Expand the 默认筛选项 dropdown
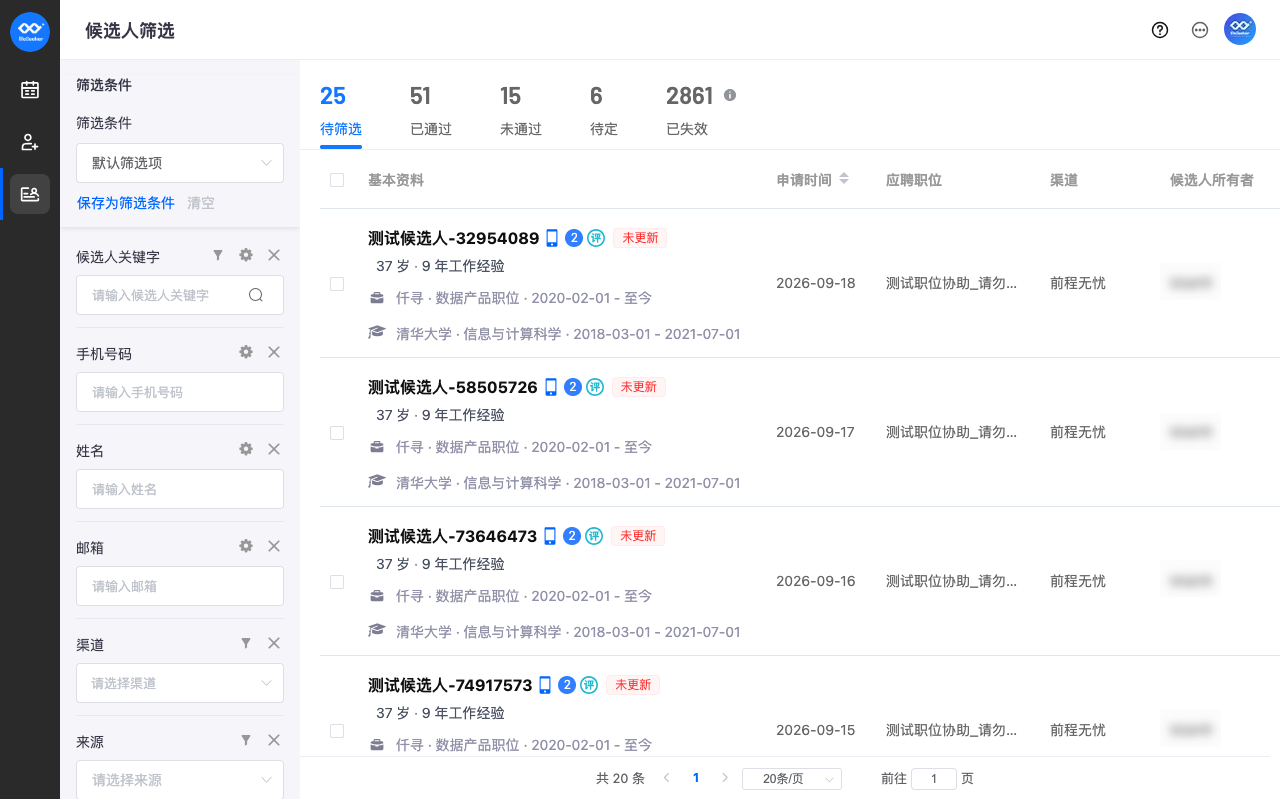1280x799 pixels. click(180, 163)
